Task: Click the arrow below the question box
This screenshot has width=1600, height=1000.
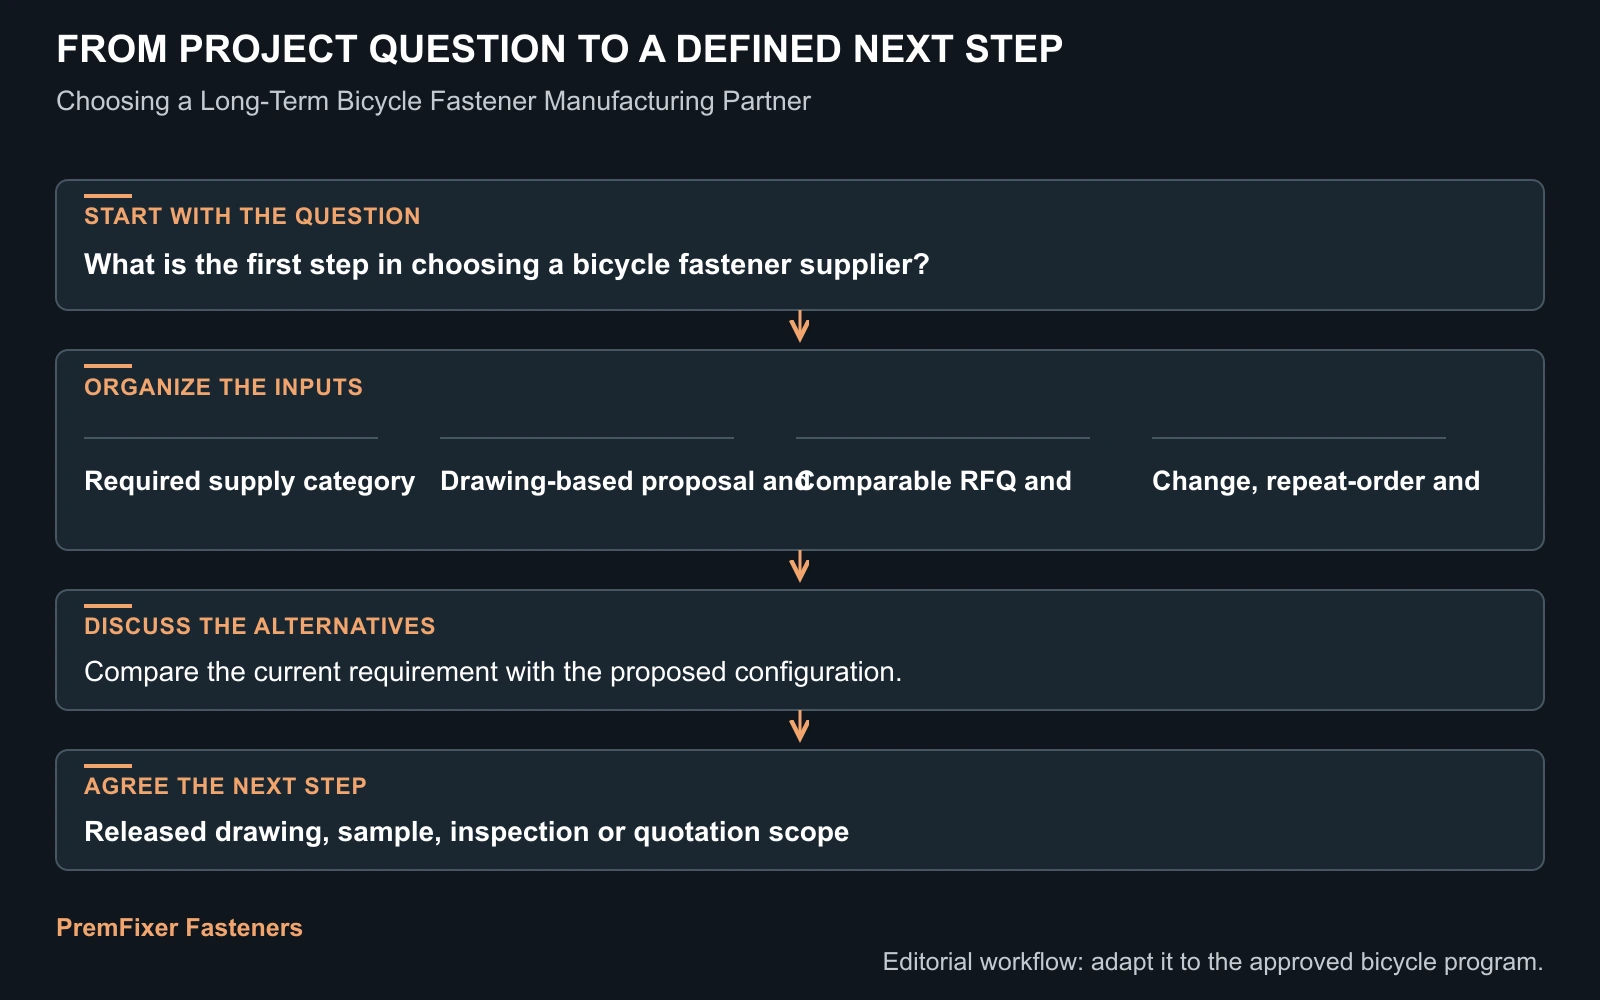Action: coord(799,327)
